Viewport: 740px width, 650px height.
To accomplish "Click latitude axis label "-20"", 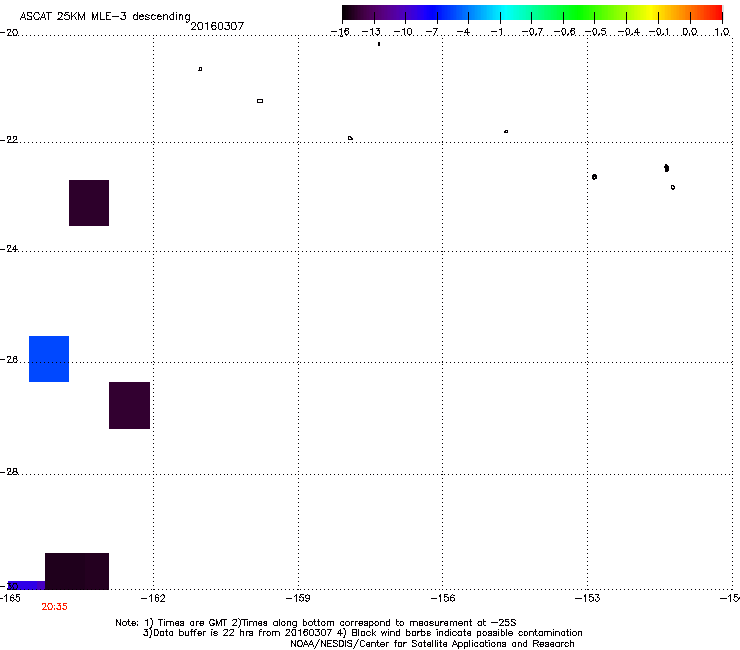I will click(x=9, y=32).
